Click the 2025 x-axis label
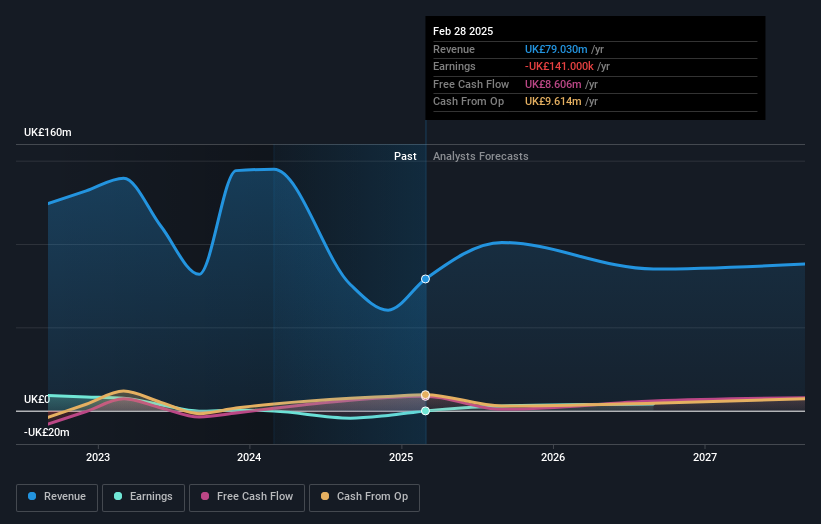821x524 pixels. [401, 457]
